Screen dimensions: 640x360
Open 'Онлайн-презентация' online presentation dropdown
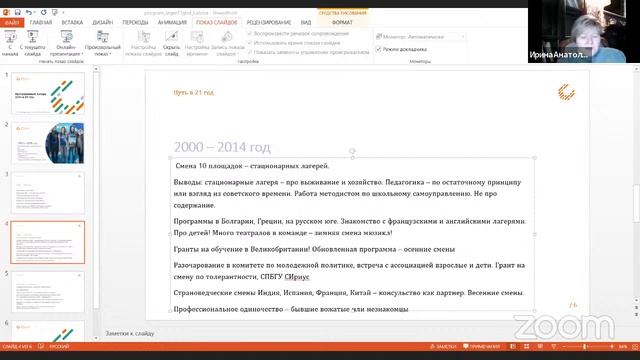point(66,43)
